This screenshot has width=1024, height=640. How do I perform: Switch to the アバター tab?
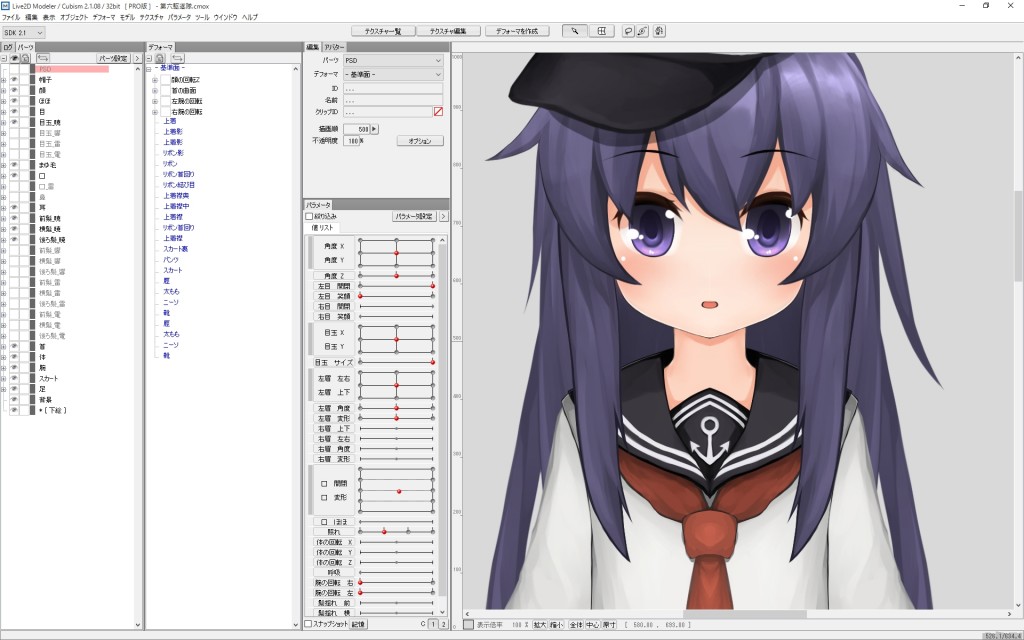pyautogui.click(x=334, y=48)
